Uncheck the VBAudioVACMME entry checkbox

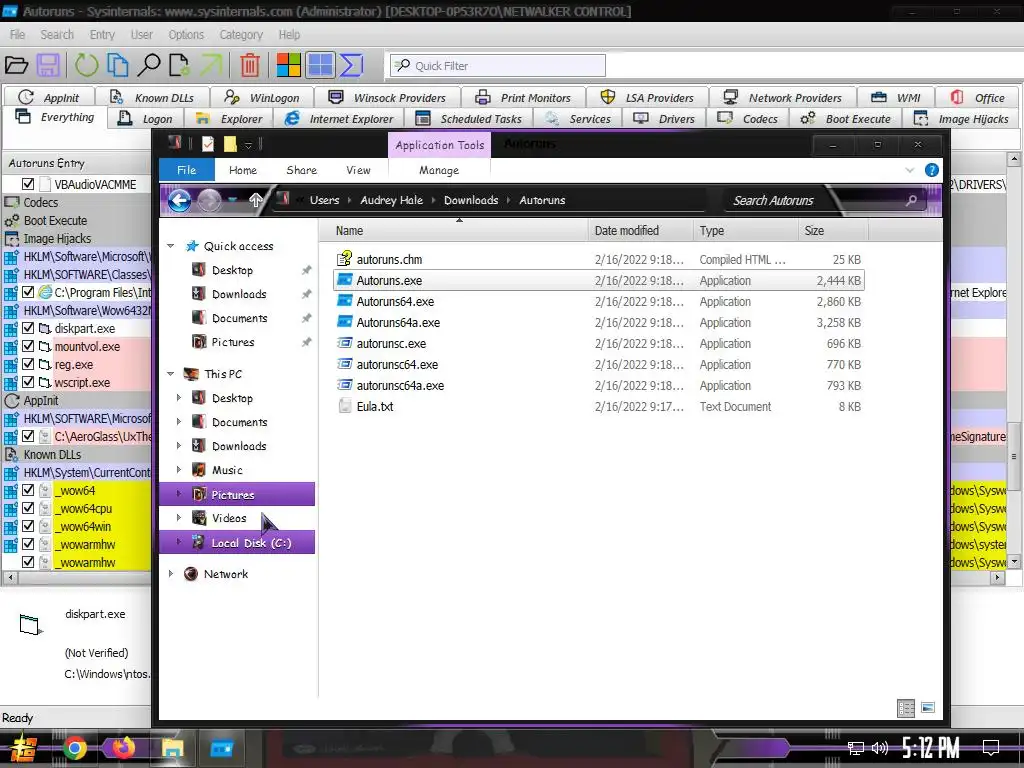point(28,184)
